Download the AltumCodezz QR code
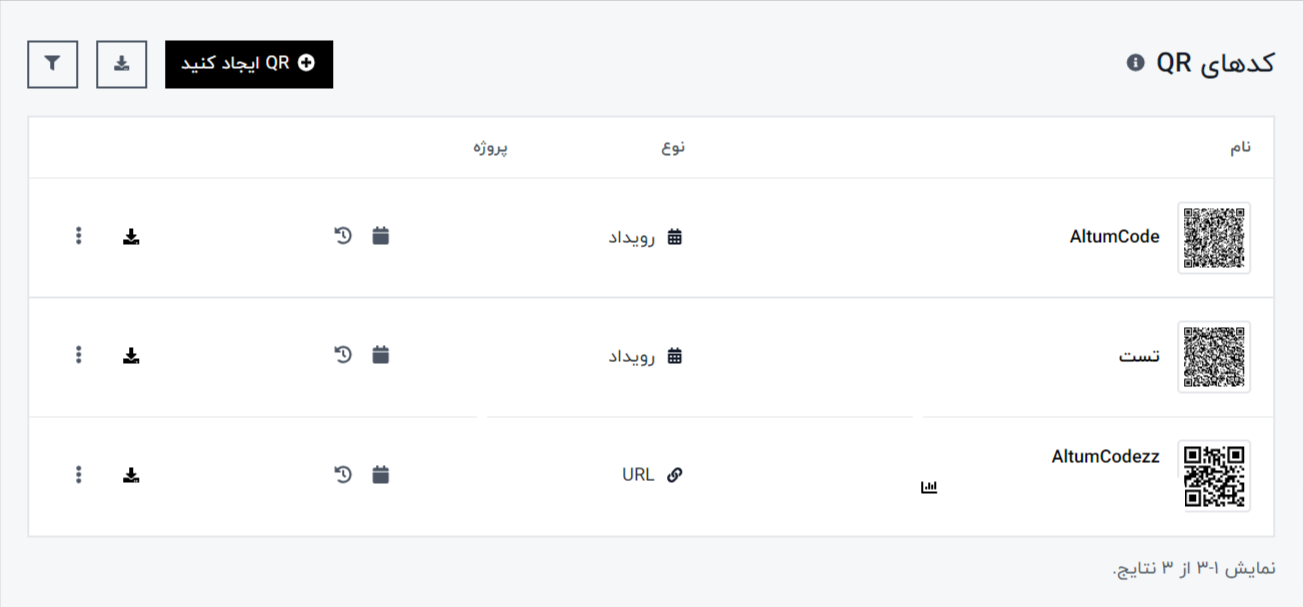This screenshot has height=607, width=1303. pyautogui.click(x=131, y=475)
